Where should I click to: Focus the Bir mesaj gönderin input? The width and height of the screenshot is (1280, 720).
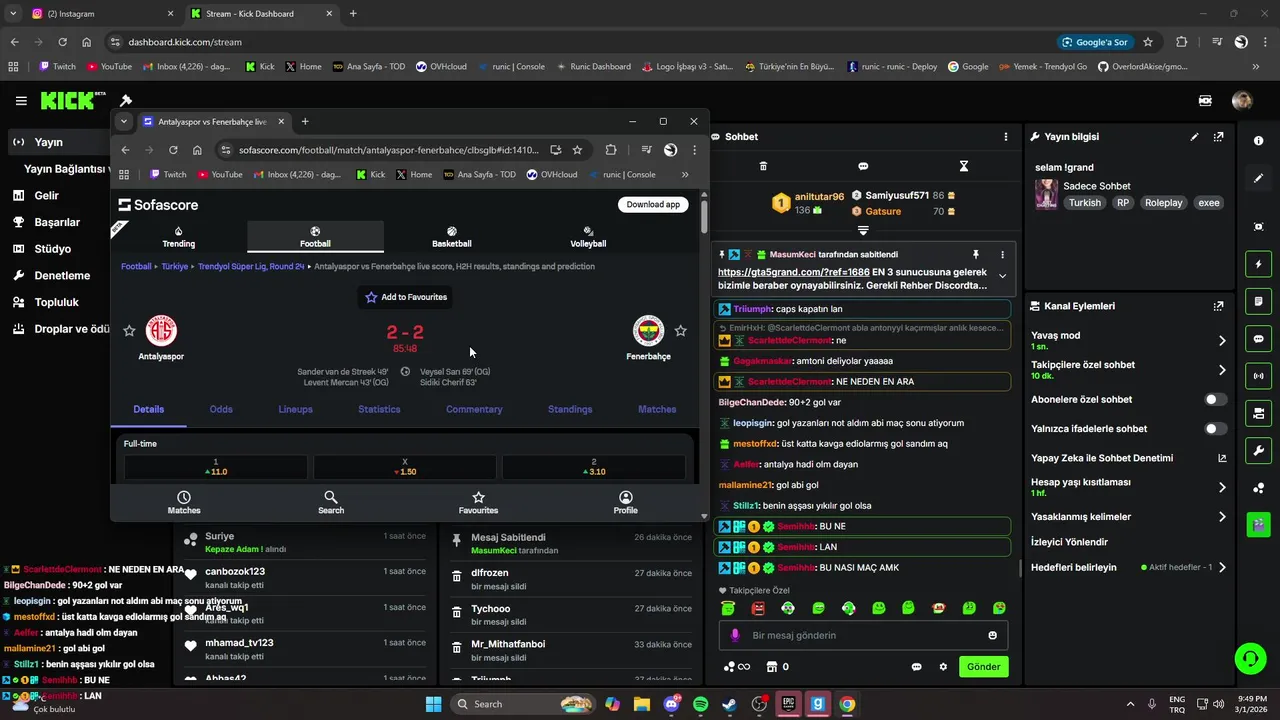(862, 635)
